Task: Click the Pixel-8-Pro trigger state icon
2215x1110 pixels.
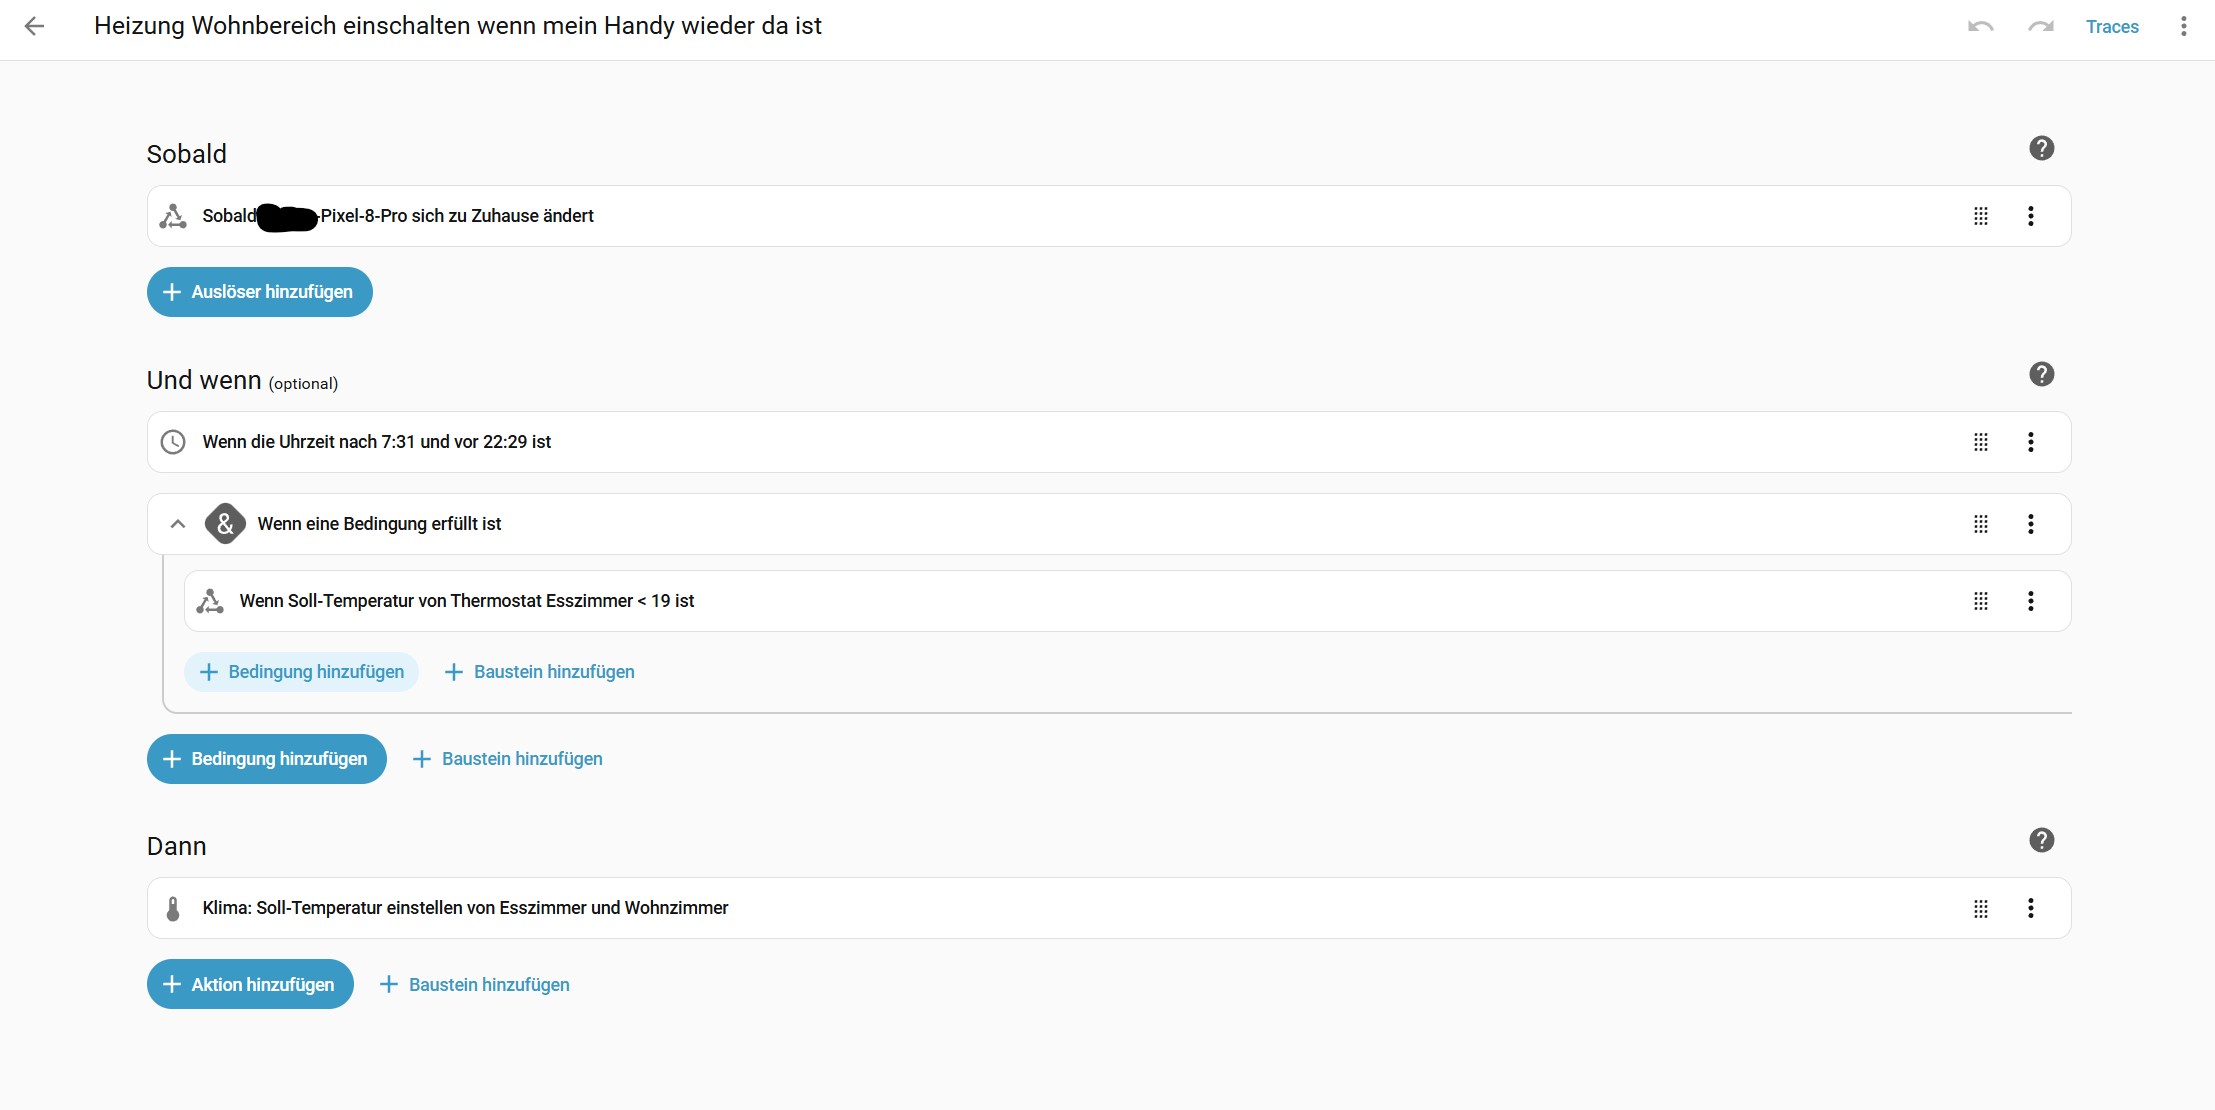Action: tap(173, 216)
